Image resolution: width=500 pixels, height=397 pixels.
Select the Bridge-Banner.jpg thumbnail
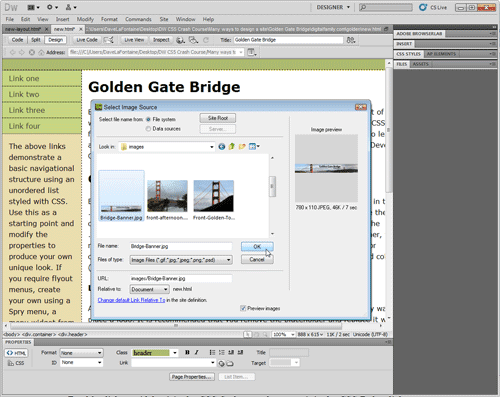click(121, 196)
